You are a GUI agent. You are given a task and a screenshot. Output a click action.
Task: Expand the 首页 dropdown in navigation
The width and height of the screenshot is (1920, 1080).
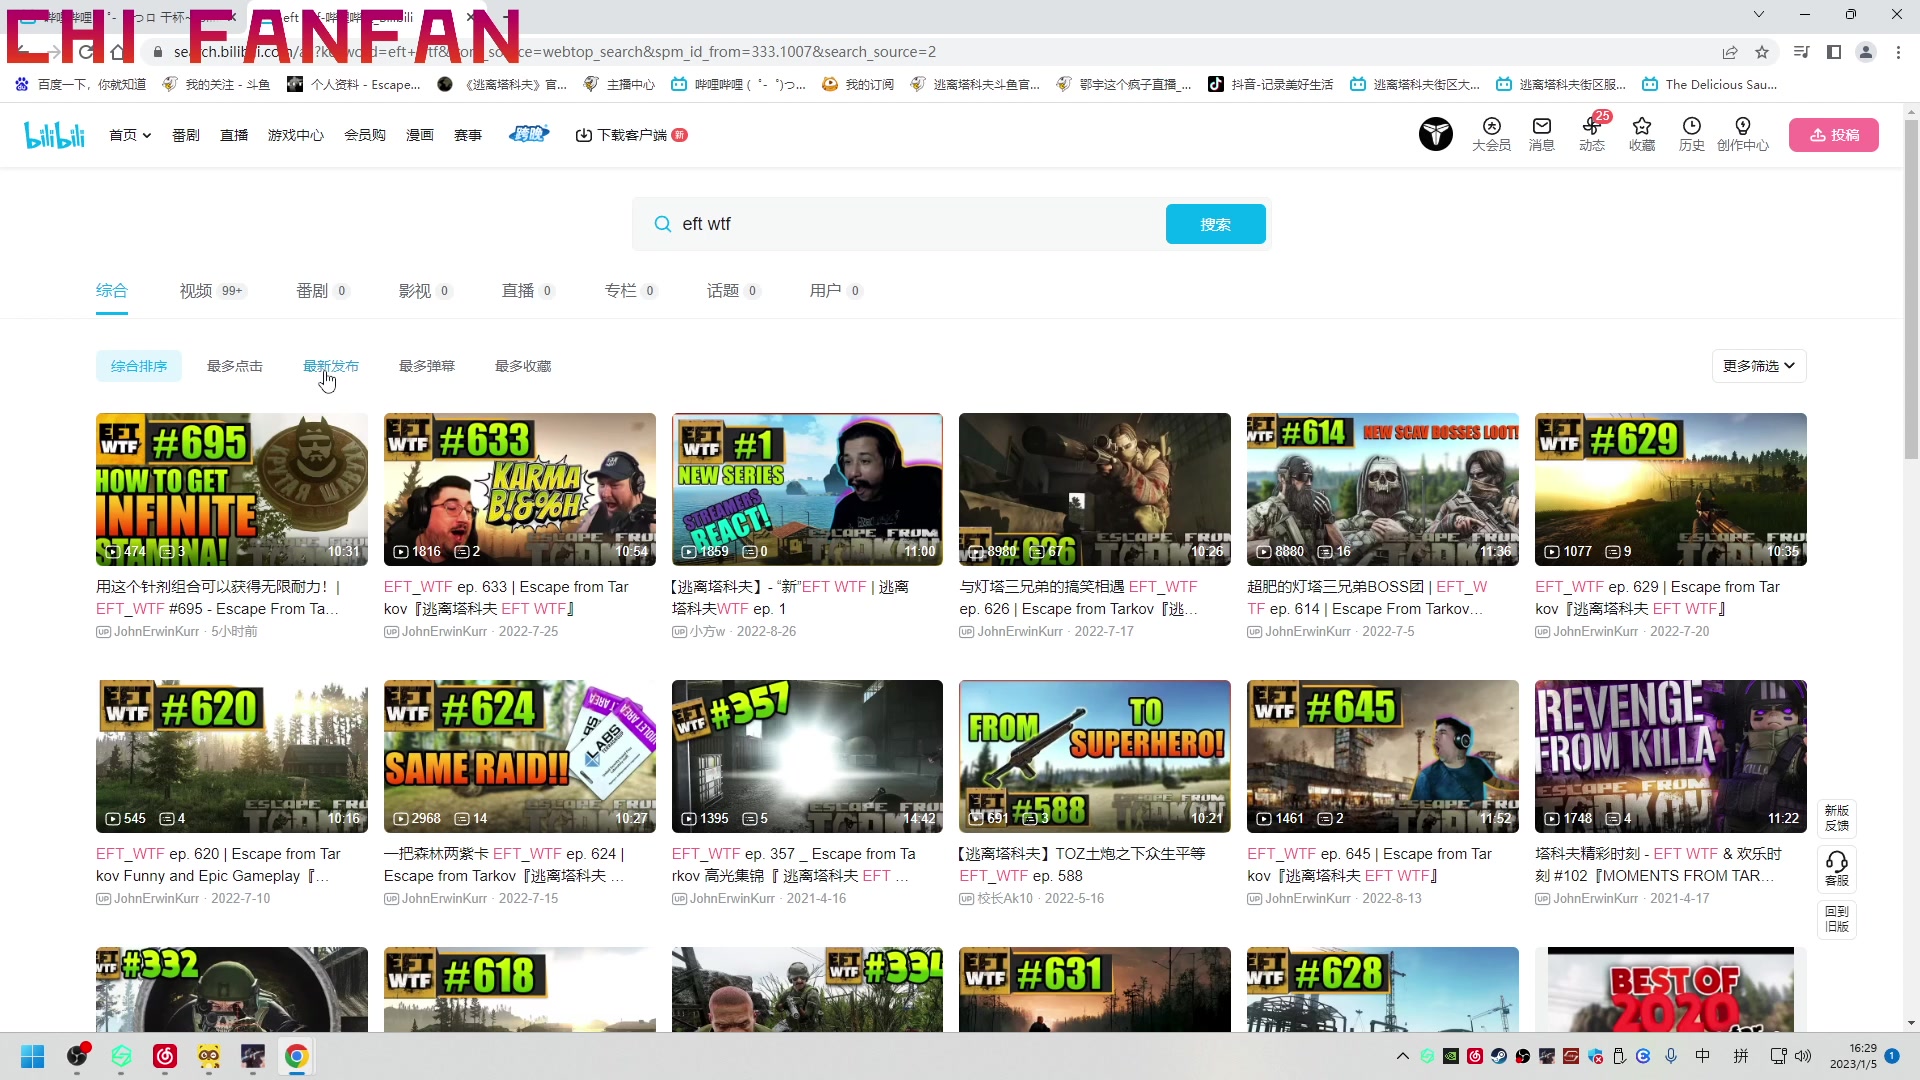click(x=130, y=135)
